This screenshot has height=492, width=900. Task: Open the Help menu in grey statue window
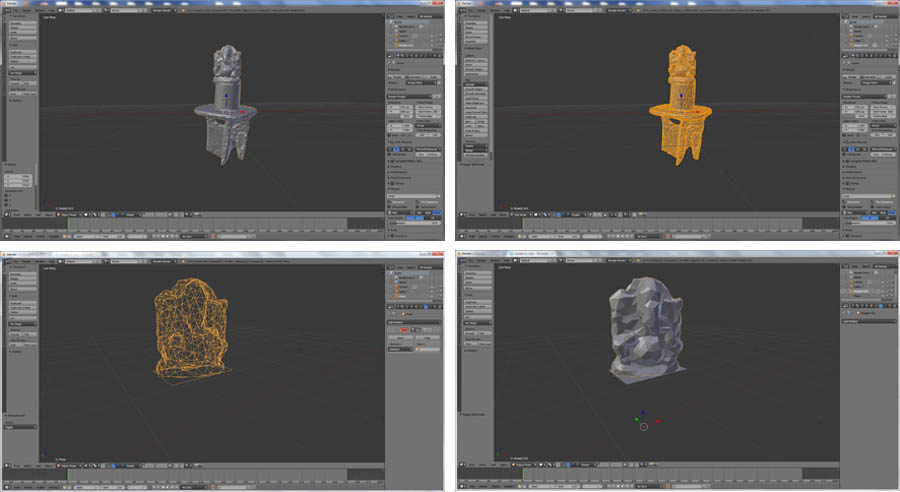coord(51,10)
